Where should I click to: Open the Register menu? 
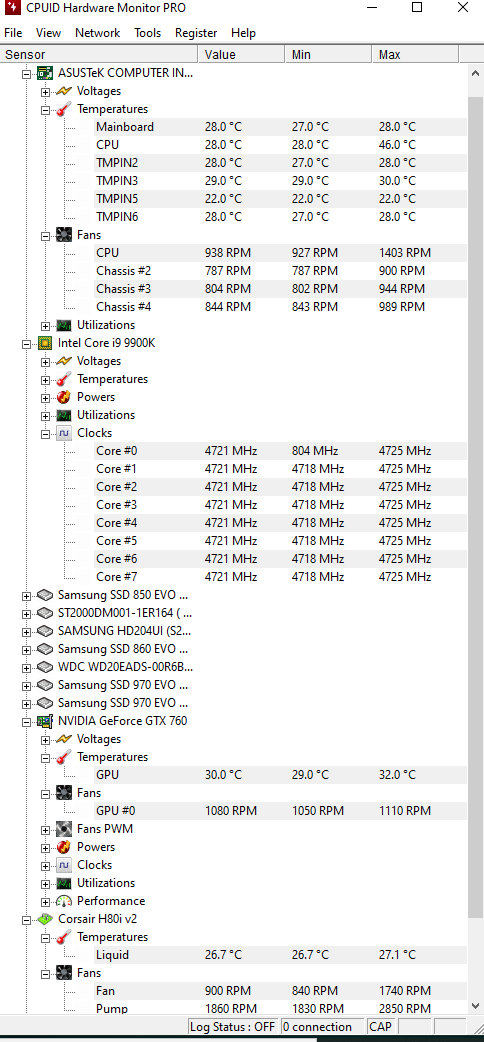(x=196, y=33)
